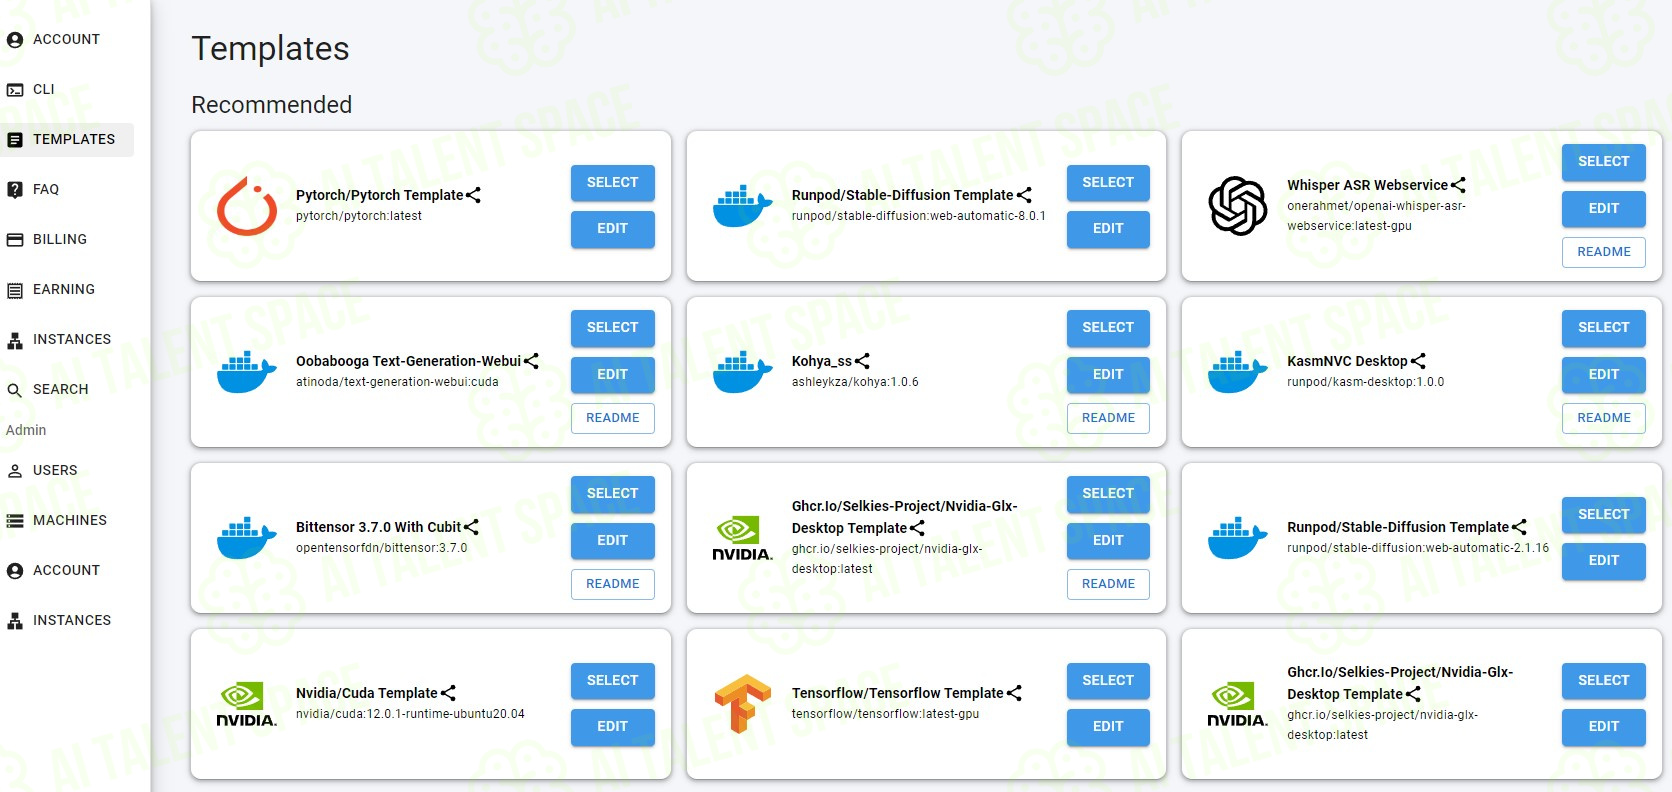Image resolution: width=1672 pixels, height=792 pixels.
Task: Select Runpod Stable-Diffusion web-automatic-8.0.1 template
Action: pos(1108,183)
